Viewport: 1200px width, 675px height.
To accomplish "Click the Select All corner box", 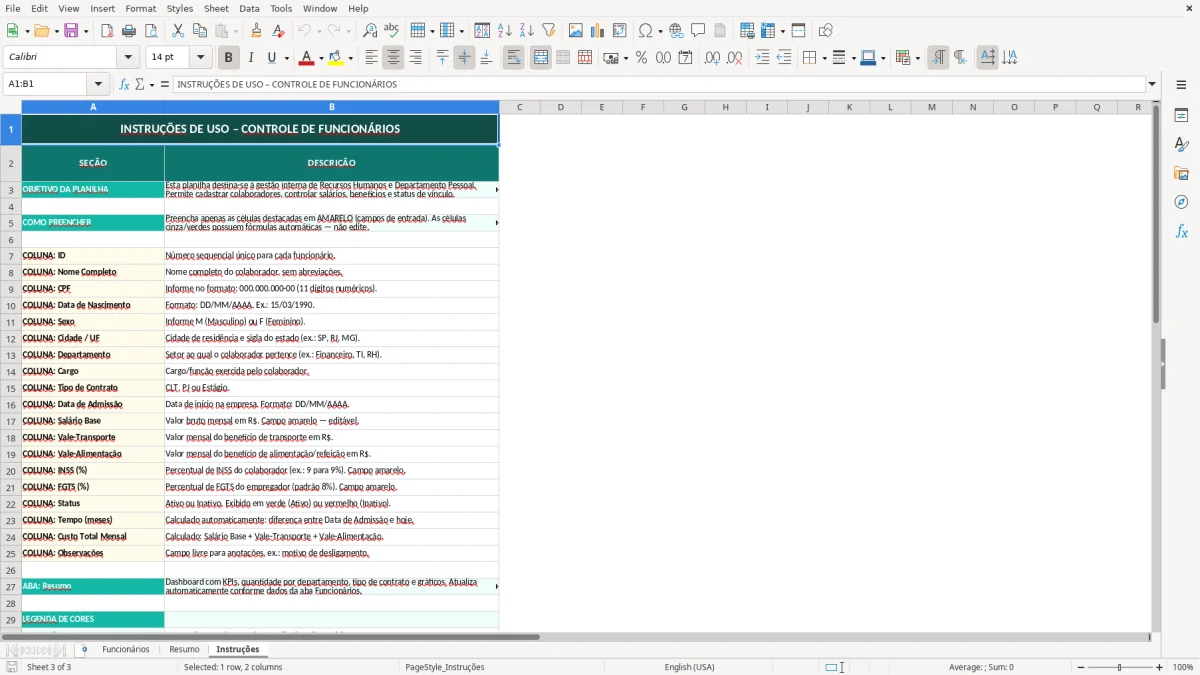I will (10, 106).
